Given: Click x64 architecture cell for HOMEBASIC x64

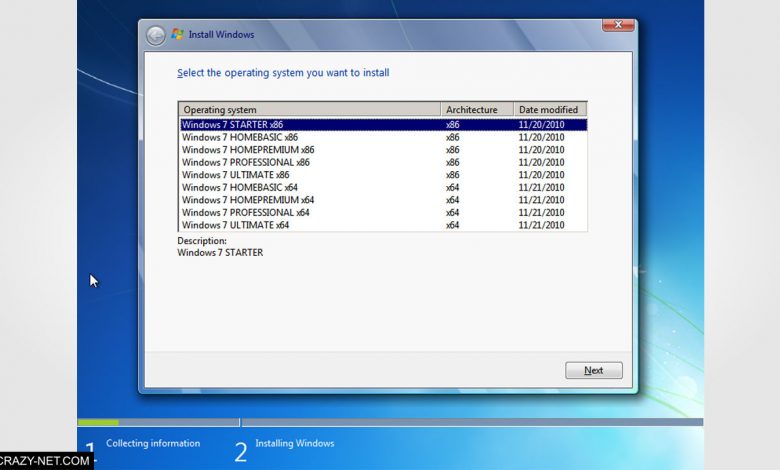Looking at the screenshot, I should (453, 188).
